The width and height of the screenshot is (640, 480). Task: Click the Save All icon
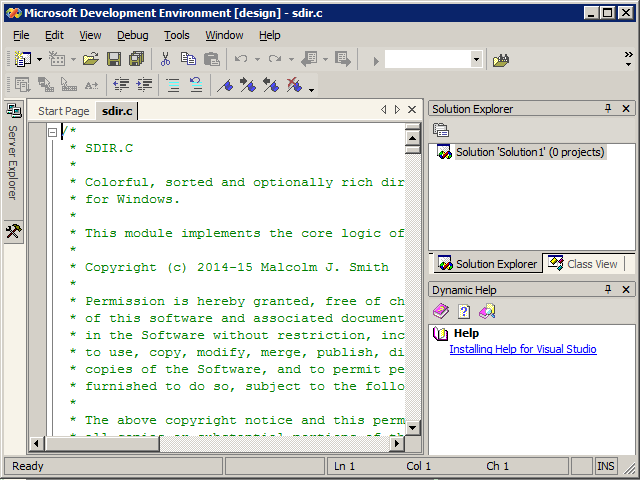[x=137, y=60]
